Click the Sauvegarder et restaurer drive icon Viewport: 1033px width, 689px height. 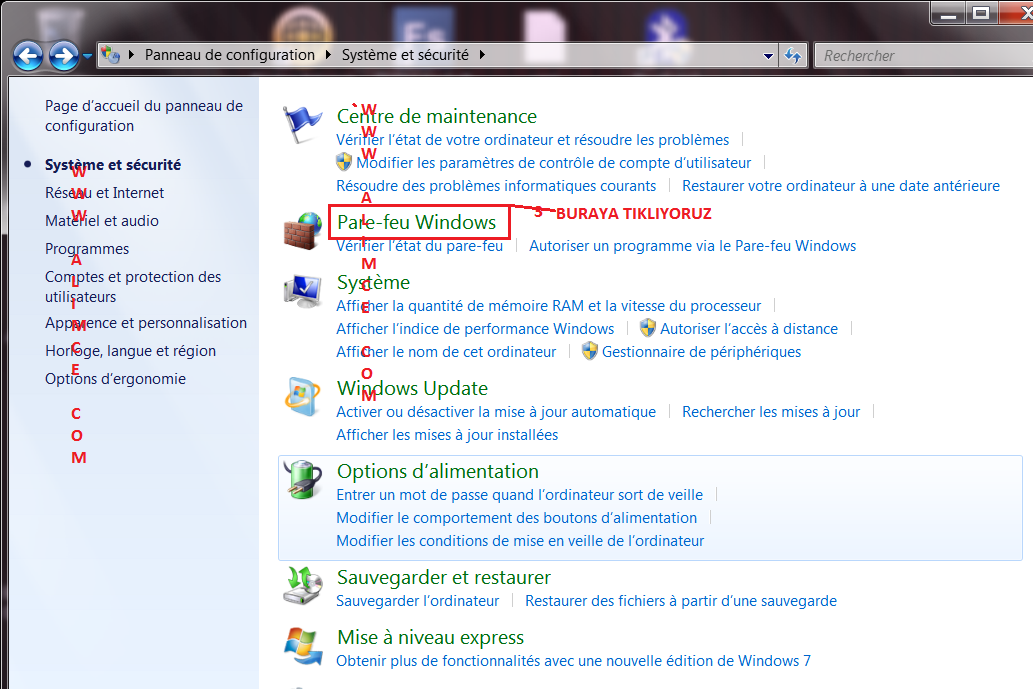[x=302, y=586]
